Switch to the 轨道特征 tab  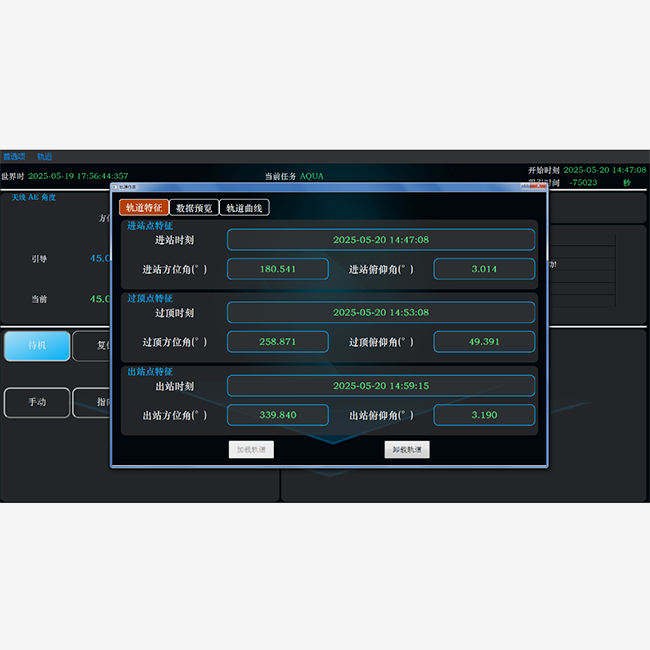(x=144, y=208)
